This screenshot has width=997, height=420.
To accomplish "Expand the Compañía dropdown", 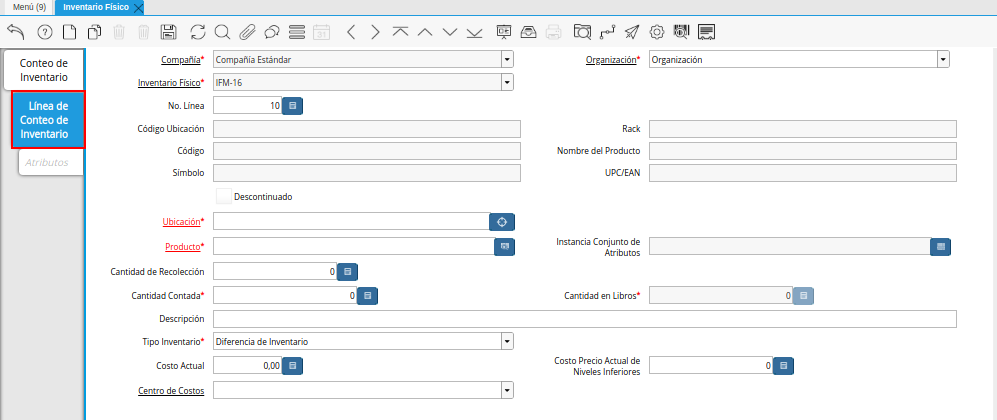I will coord(507,60).
